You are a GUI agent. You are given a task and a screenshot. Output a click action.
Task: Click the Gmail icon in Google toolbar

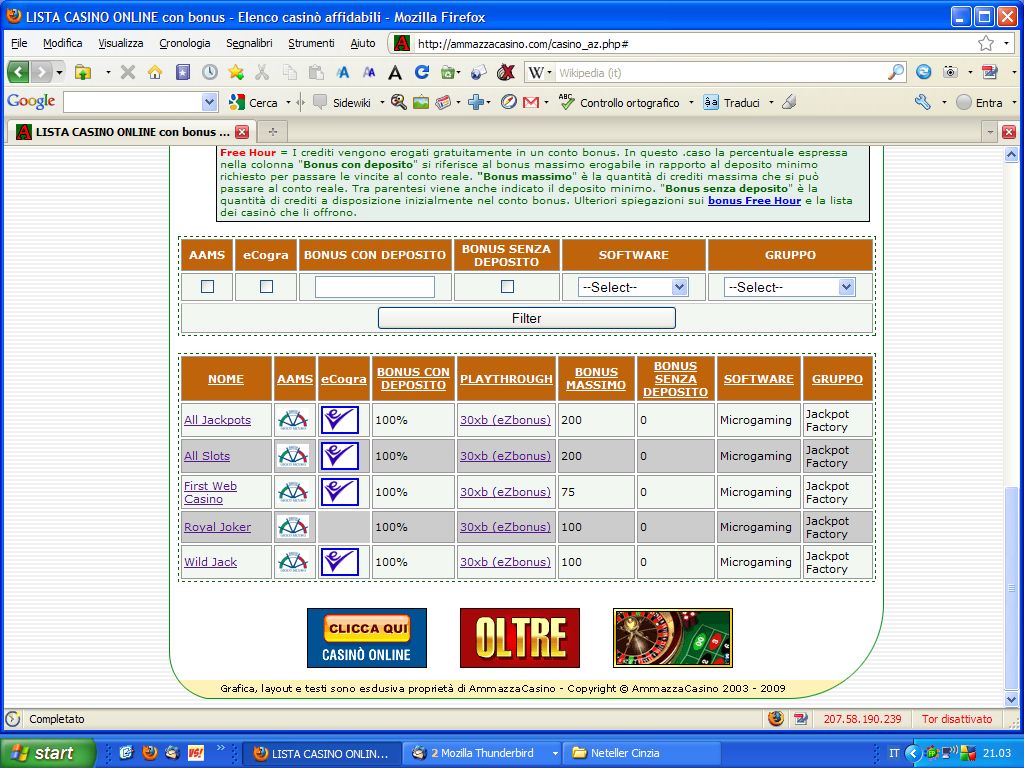pyautogui.click(x=531, y=102)
